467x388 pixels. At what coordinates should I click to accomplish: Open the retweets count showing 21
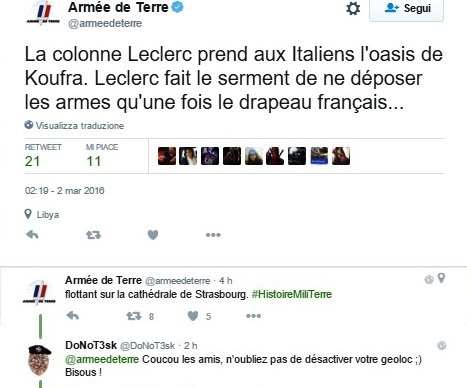coord(43,156)
